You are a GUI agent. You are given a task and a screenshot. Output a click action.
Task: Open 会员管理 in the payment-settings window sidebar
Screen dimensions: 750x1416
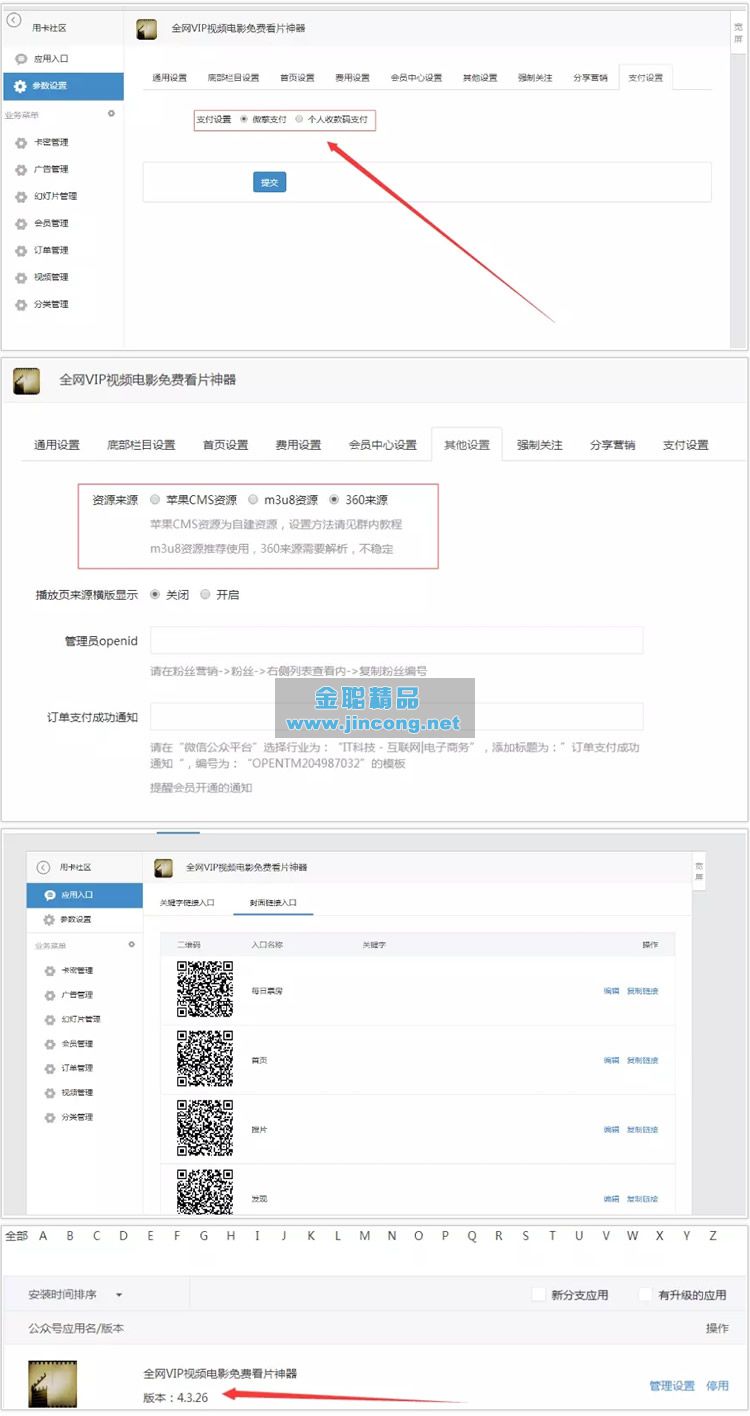(x=51, y=224)
